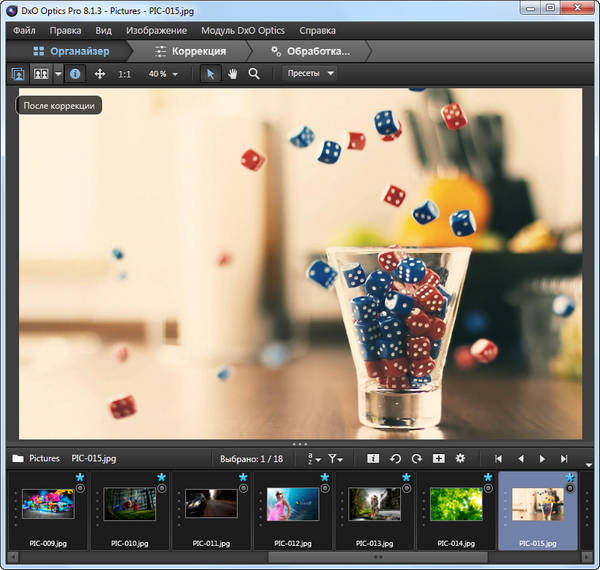The height and width of the screenshot is (570, 600).
Task: Toggle side-by-side comparison view
Action: (41, 74)
